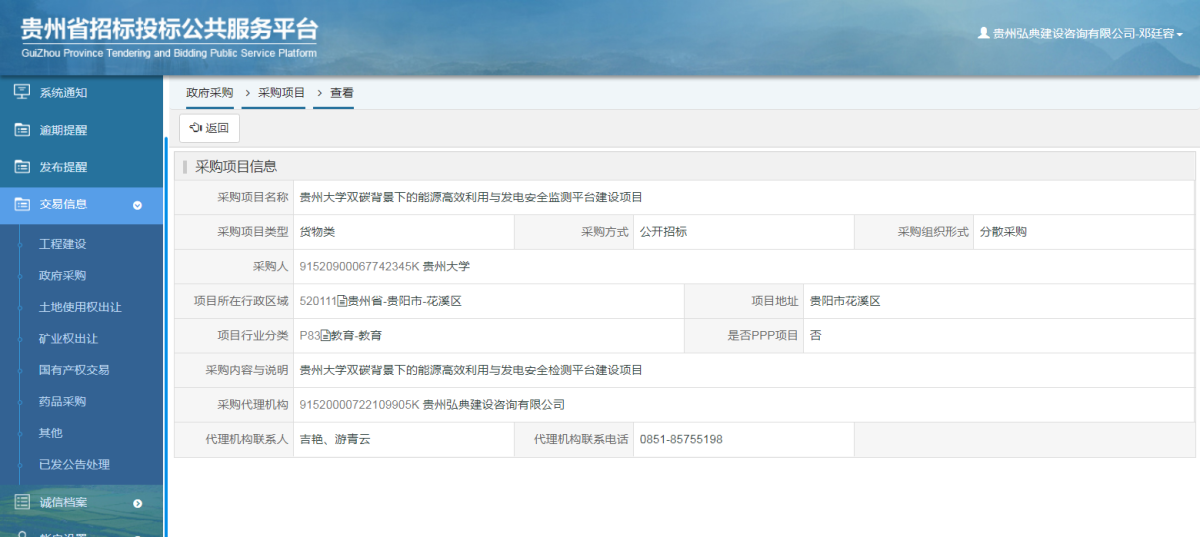Click the 系统通知 monitor icon
This screenshot has height=537, width=1200.
tap(22, 93)
